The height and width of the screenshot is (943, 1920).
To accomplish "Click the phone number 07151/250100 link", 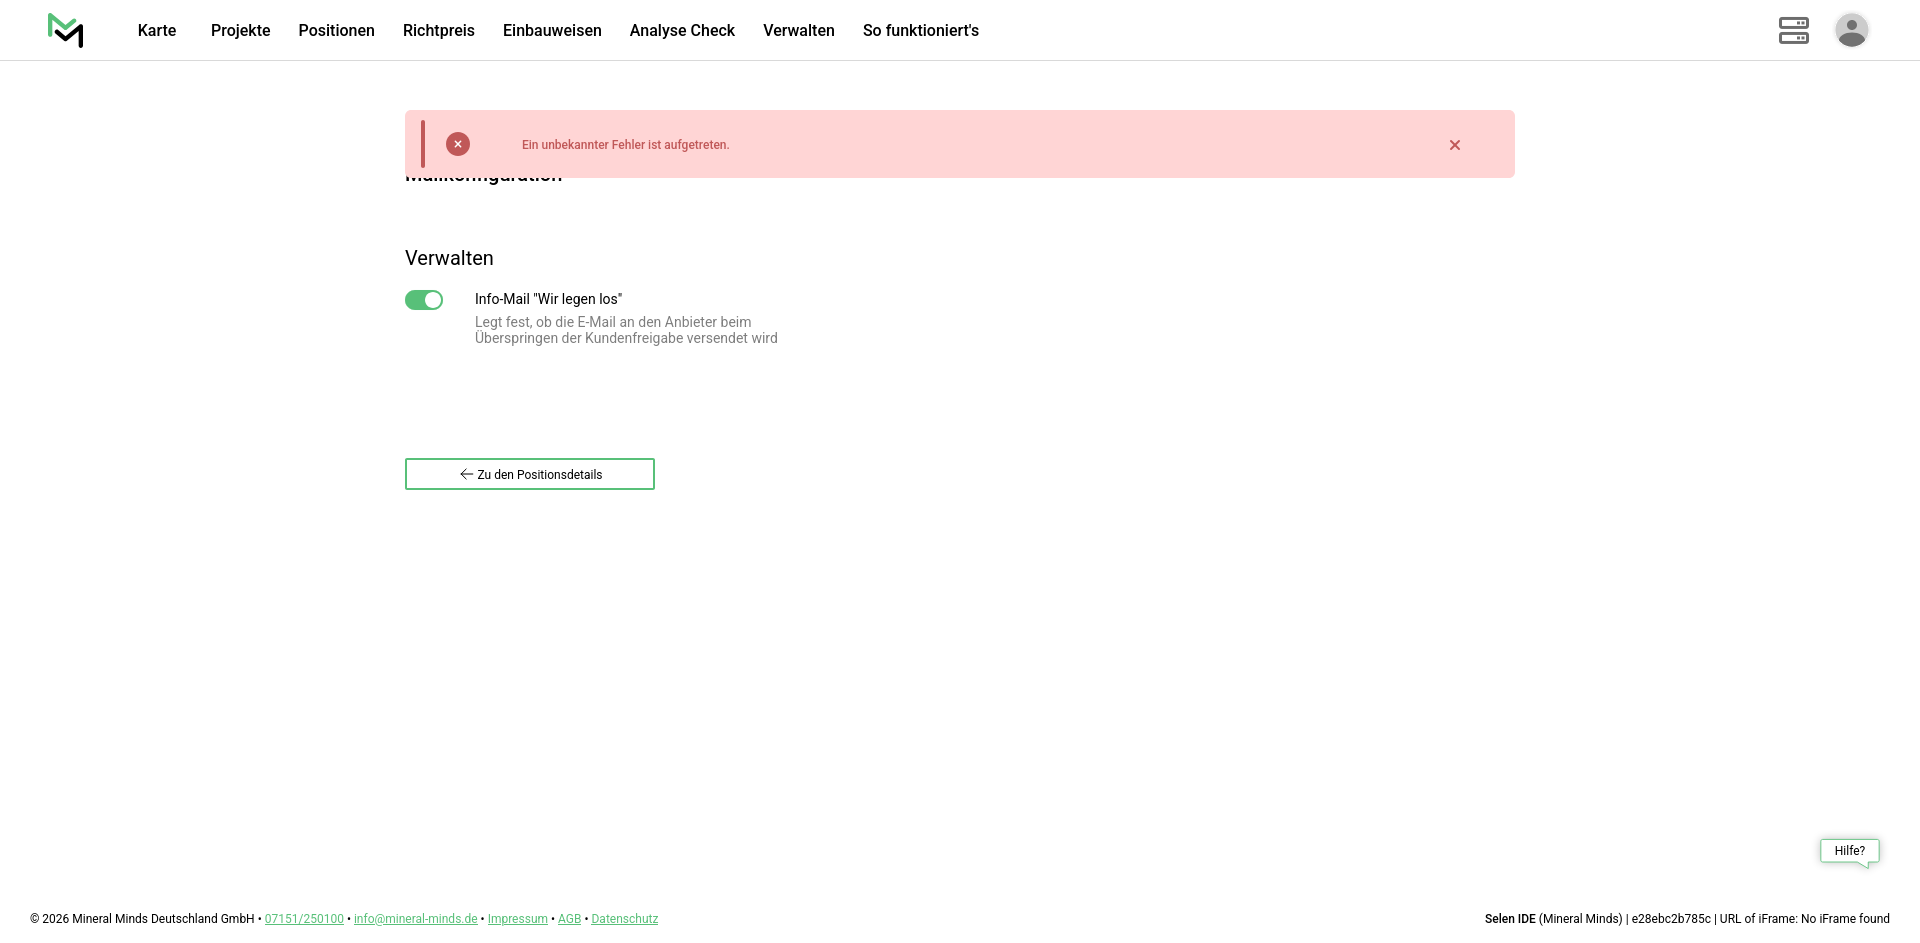I will tap(304, 919).
